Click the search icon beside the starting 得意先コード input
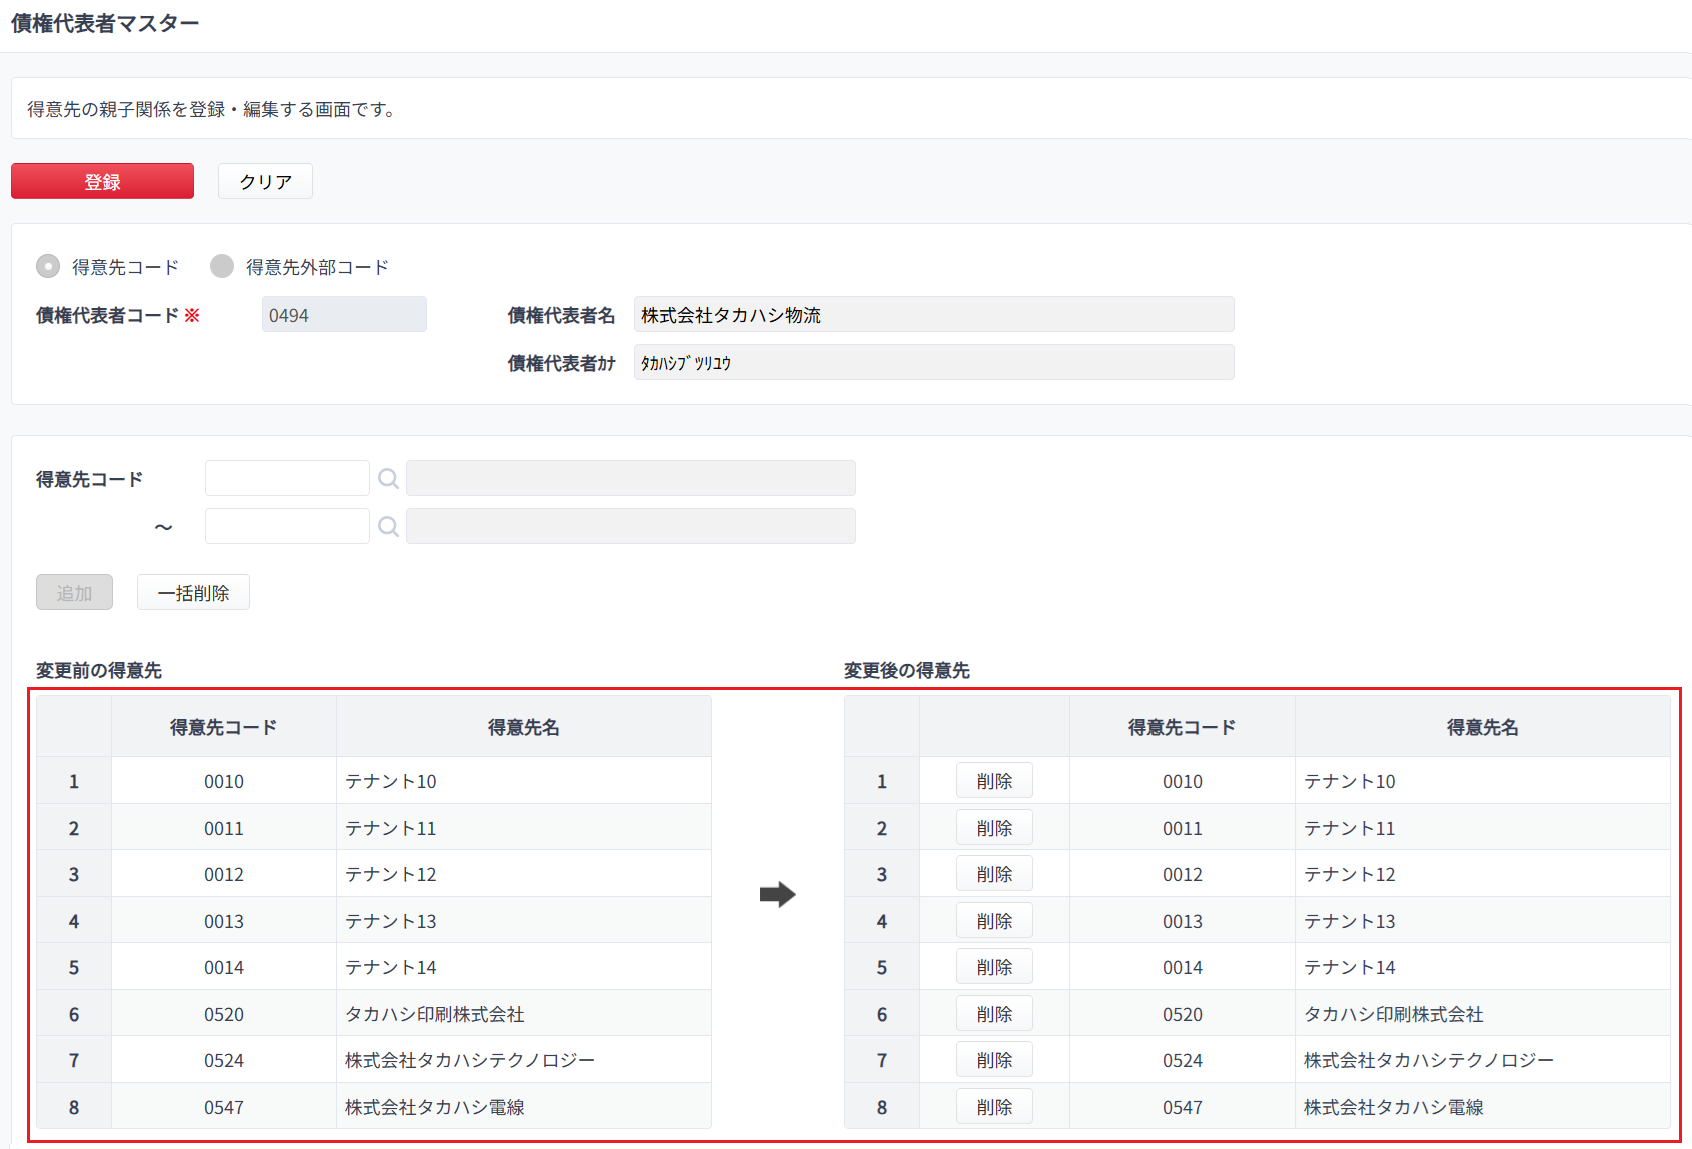1692x1149 pixels. tap(388, 479)
